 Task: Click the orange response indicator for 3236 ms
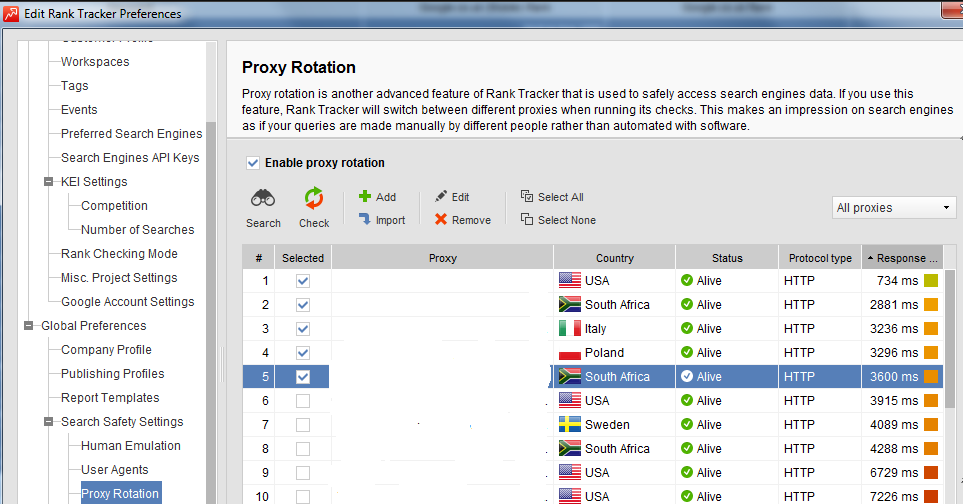(x=931, y=328)
